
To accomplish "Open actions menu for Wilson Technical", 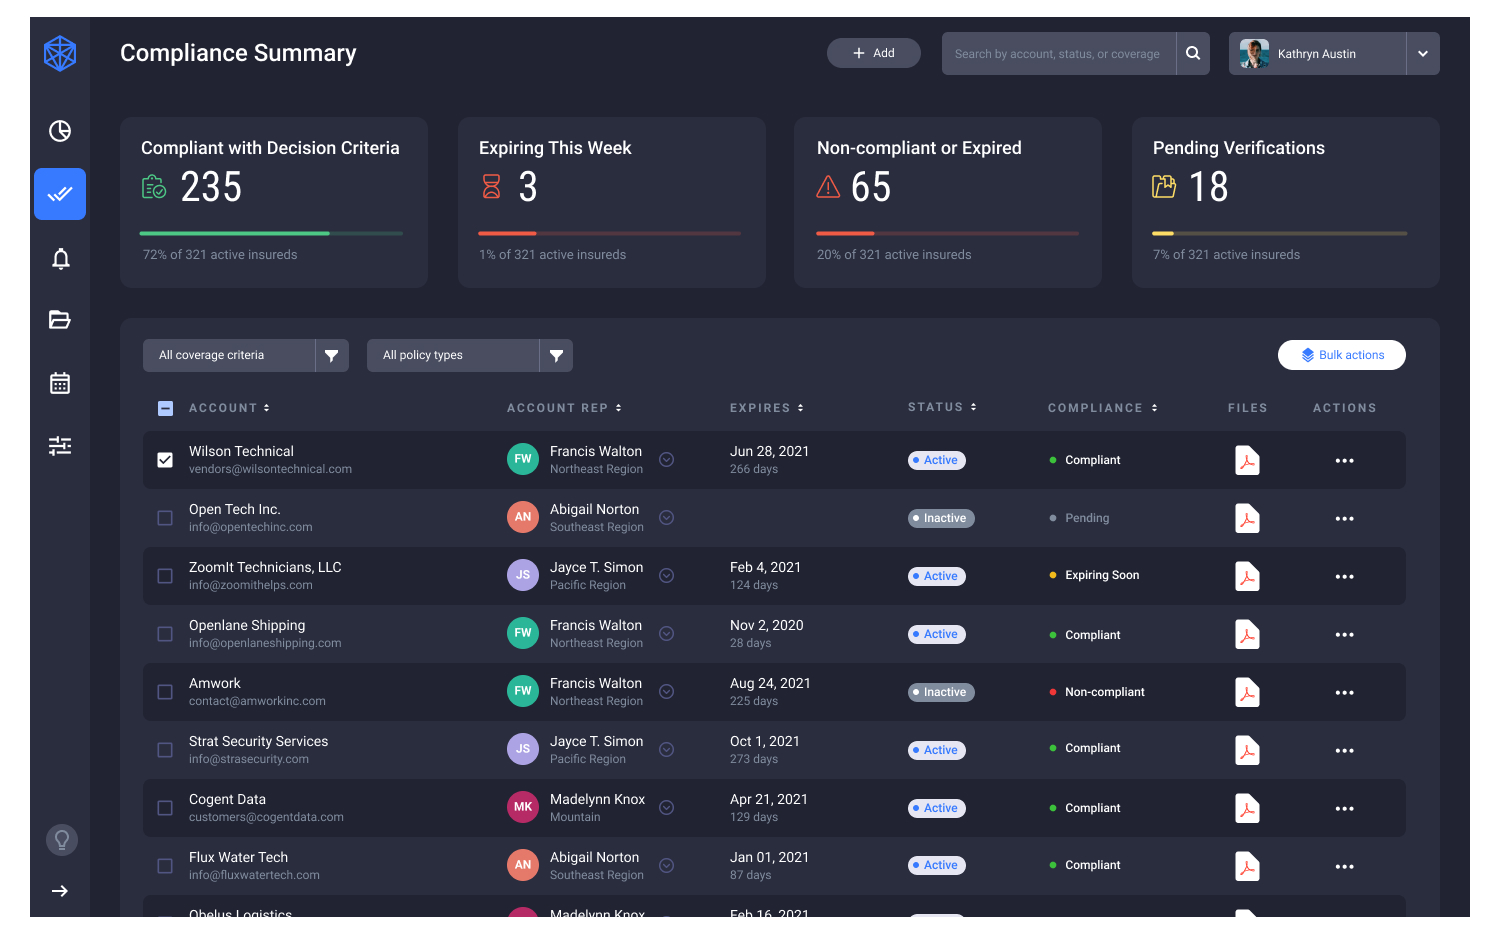I will click(x=1344, y=461).
